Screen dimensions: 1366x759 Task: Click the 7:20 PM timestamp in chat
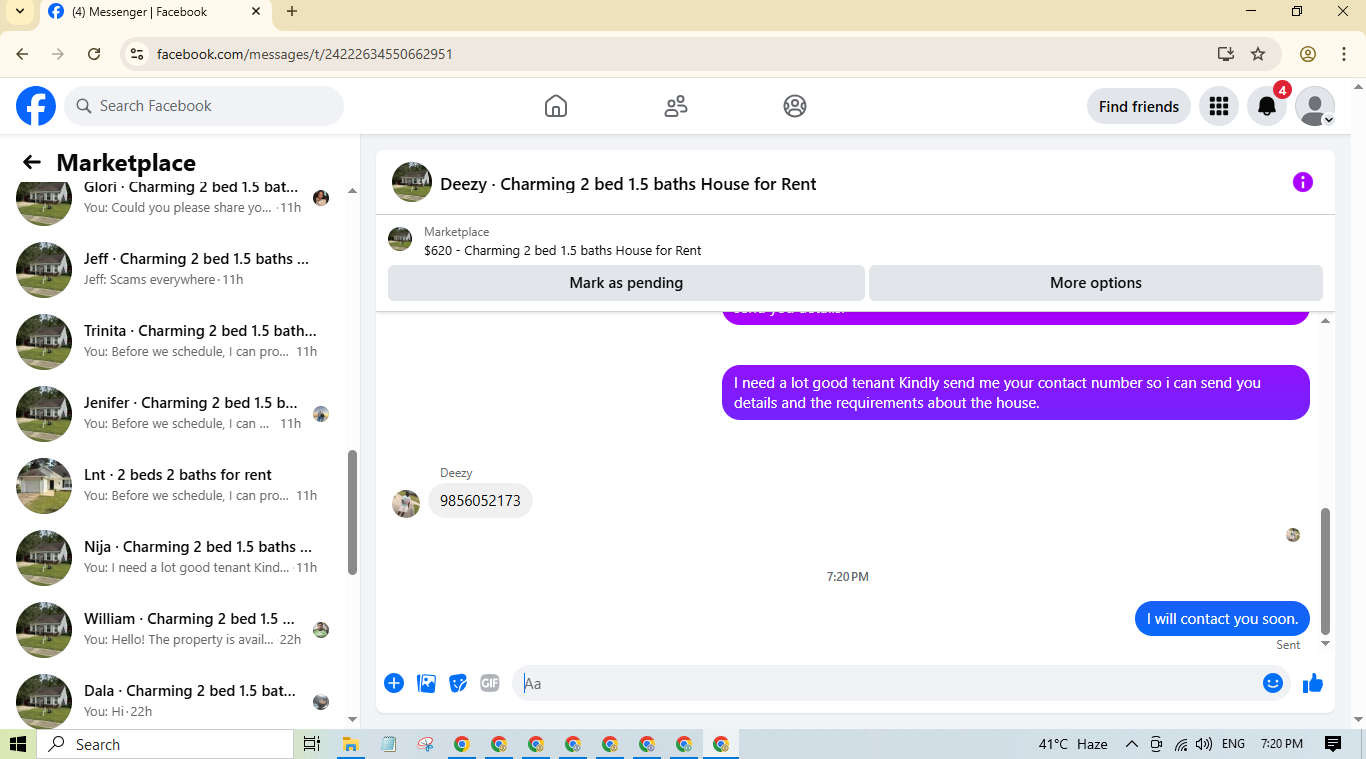click(x=847, y=577)
